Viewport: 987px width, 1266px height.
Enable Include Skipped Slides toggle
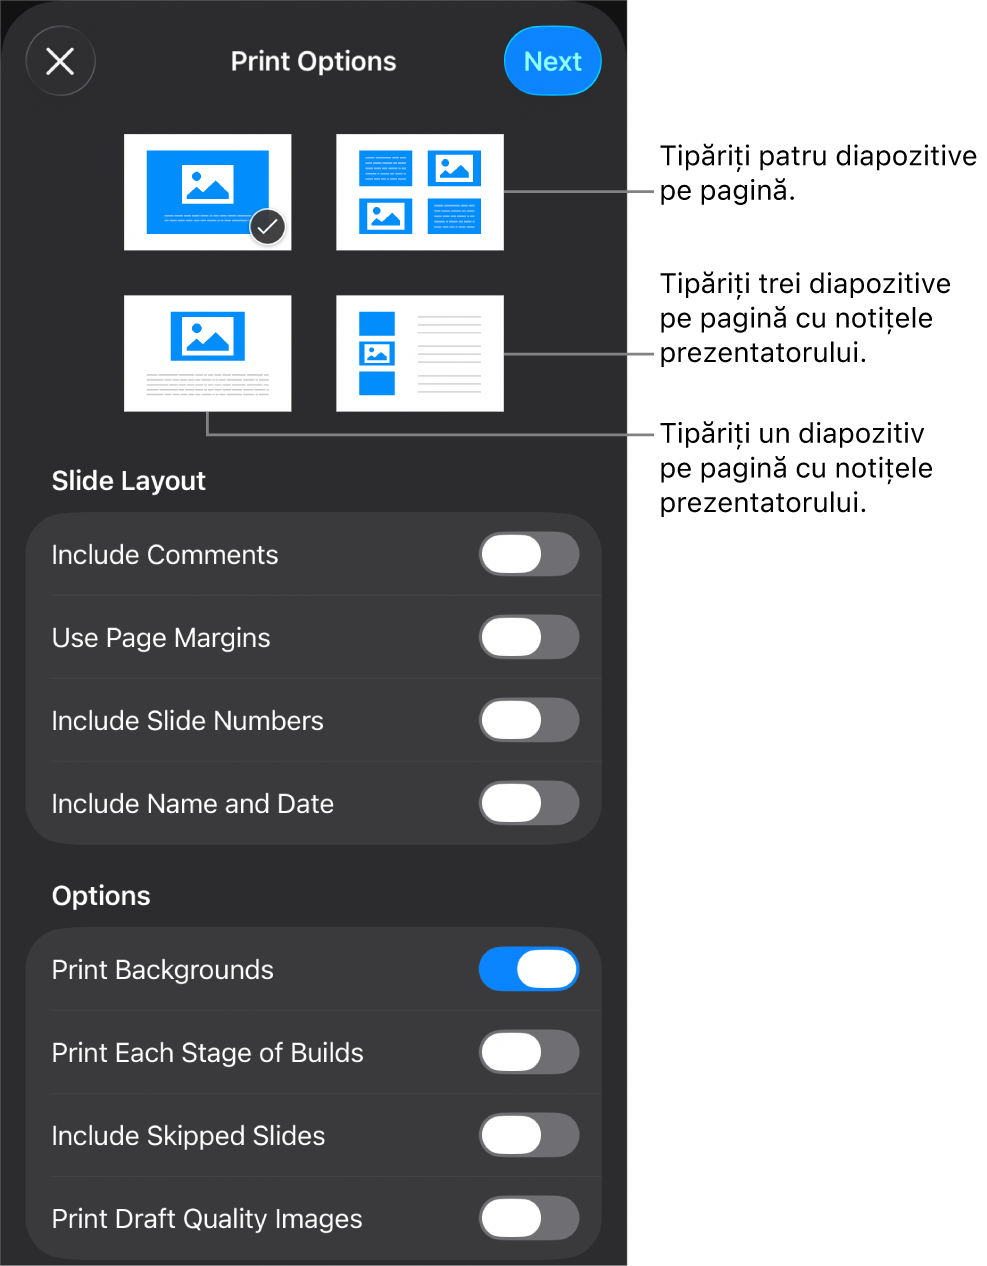click(x=529, y=1135)
